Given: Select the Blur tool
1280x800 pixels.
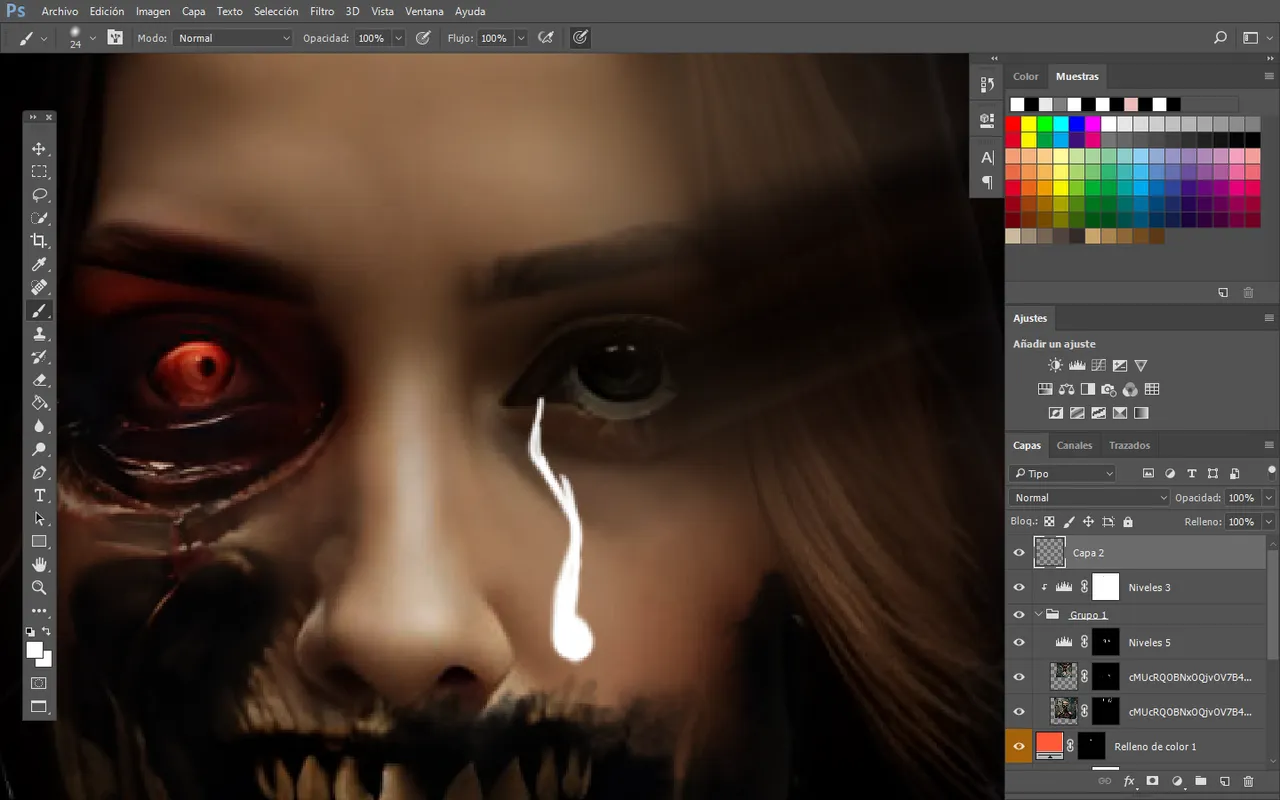Looking at the screenshot, I should coord(39,426).
